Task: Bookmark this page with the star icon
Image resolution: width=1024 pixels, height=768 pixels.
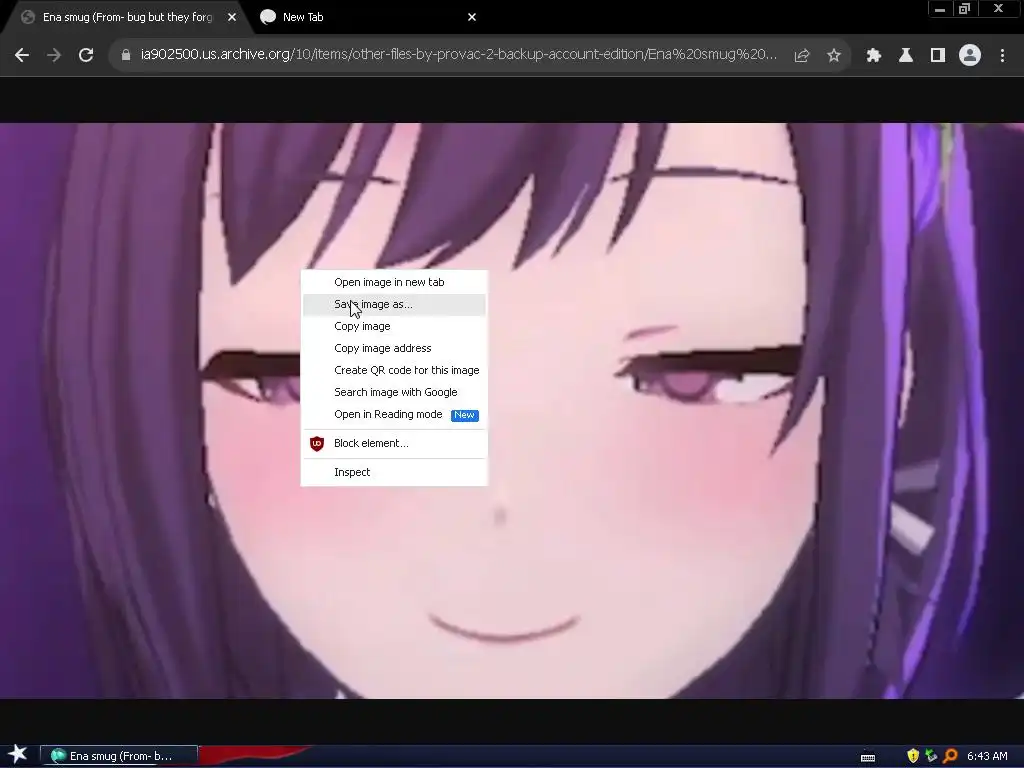Action: click(833, 56)
